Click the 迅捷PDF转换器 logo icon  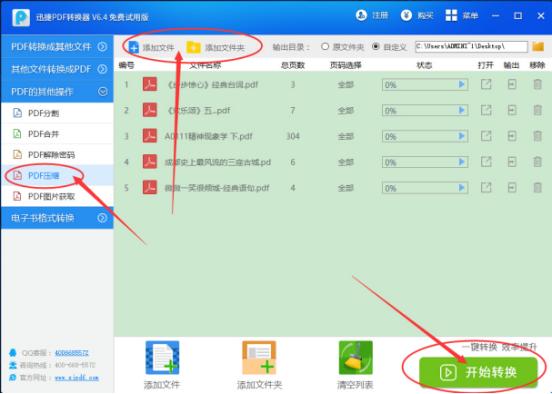click(21, 17)
